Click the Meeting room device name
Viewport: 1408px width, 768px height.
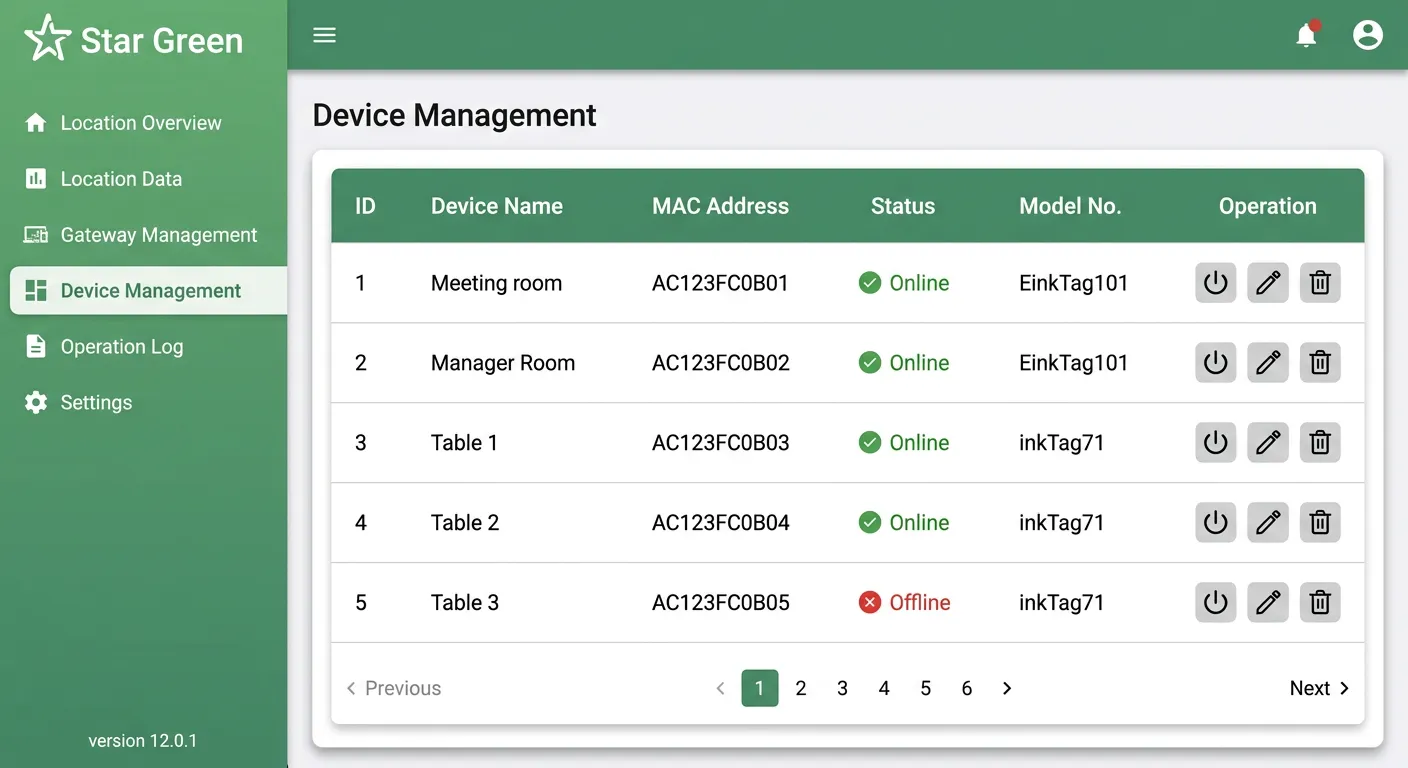[x=496, y=283]
